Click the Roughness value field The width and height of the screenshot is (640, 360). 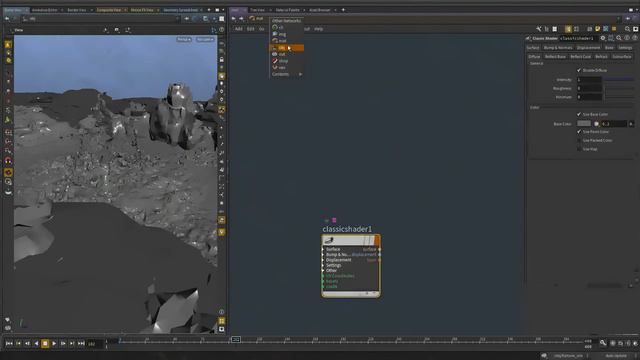(589, 88)
